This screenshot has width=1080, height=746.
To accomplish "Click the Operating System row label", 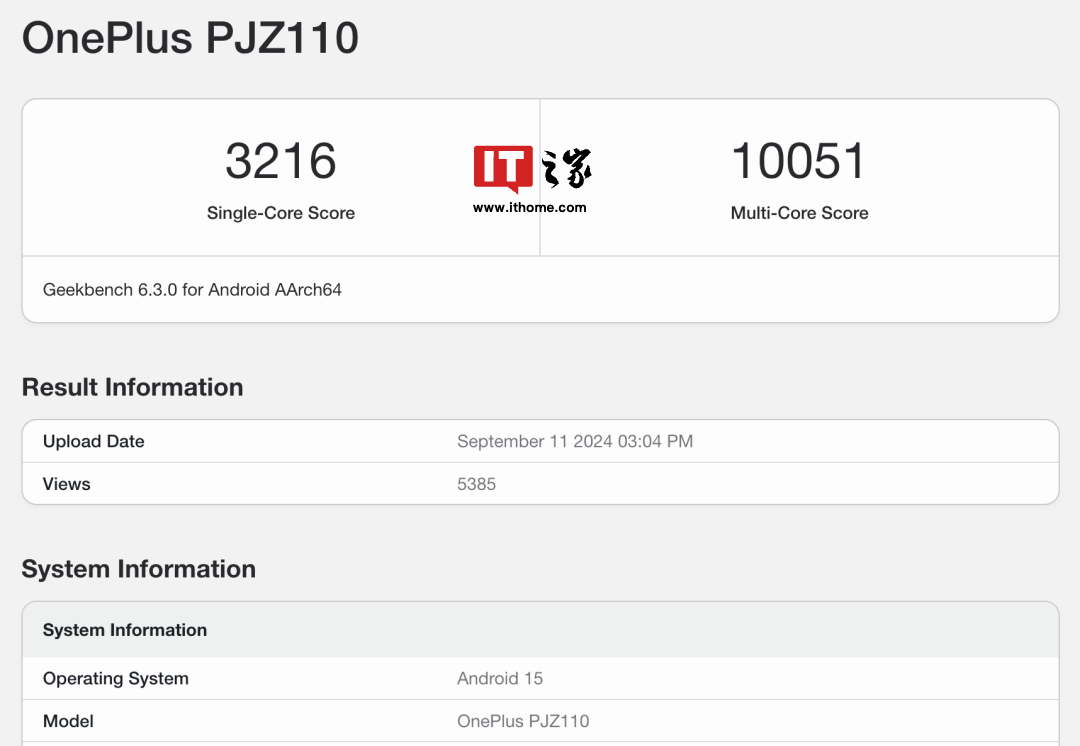I will 115,678.
